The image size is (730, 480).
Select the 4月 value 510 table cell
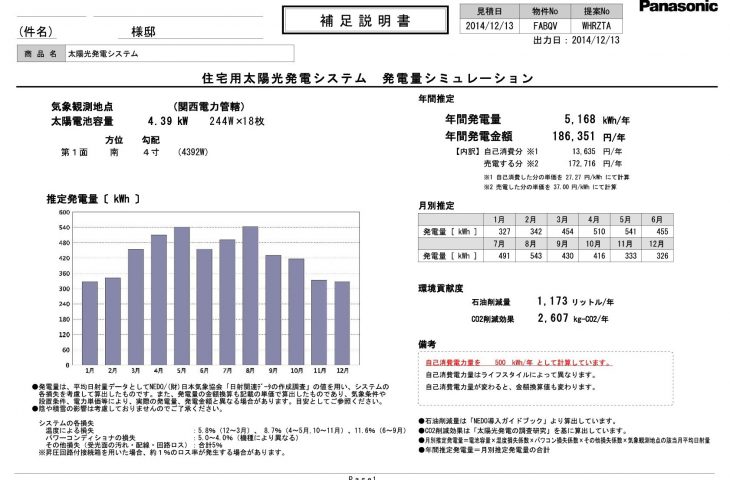point(594,231)
